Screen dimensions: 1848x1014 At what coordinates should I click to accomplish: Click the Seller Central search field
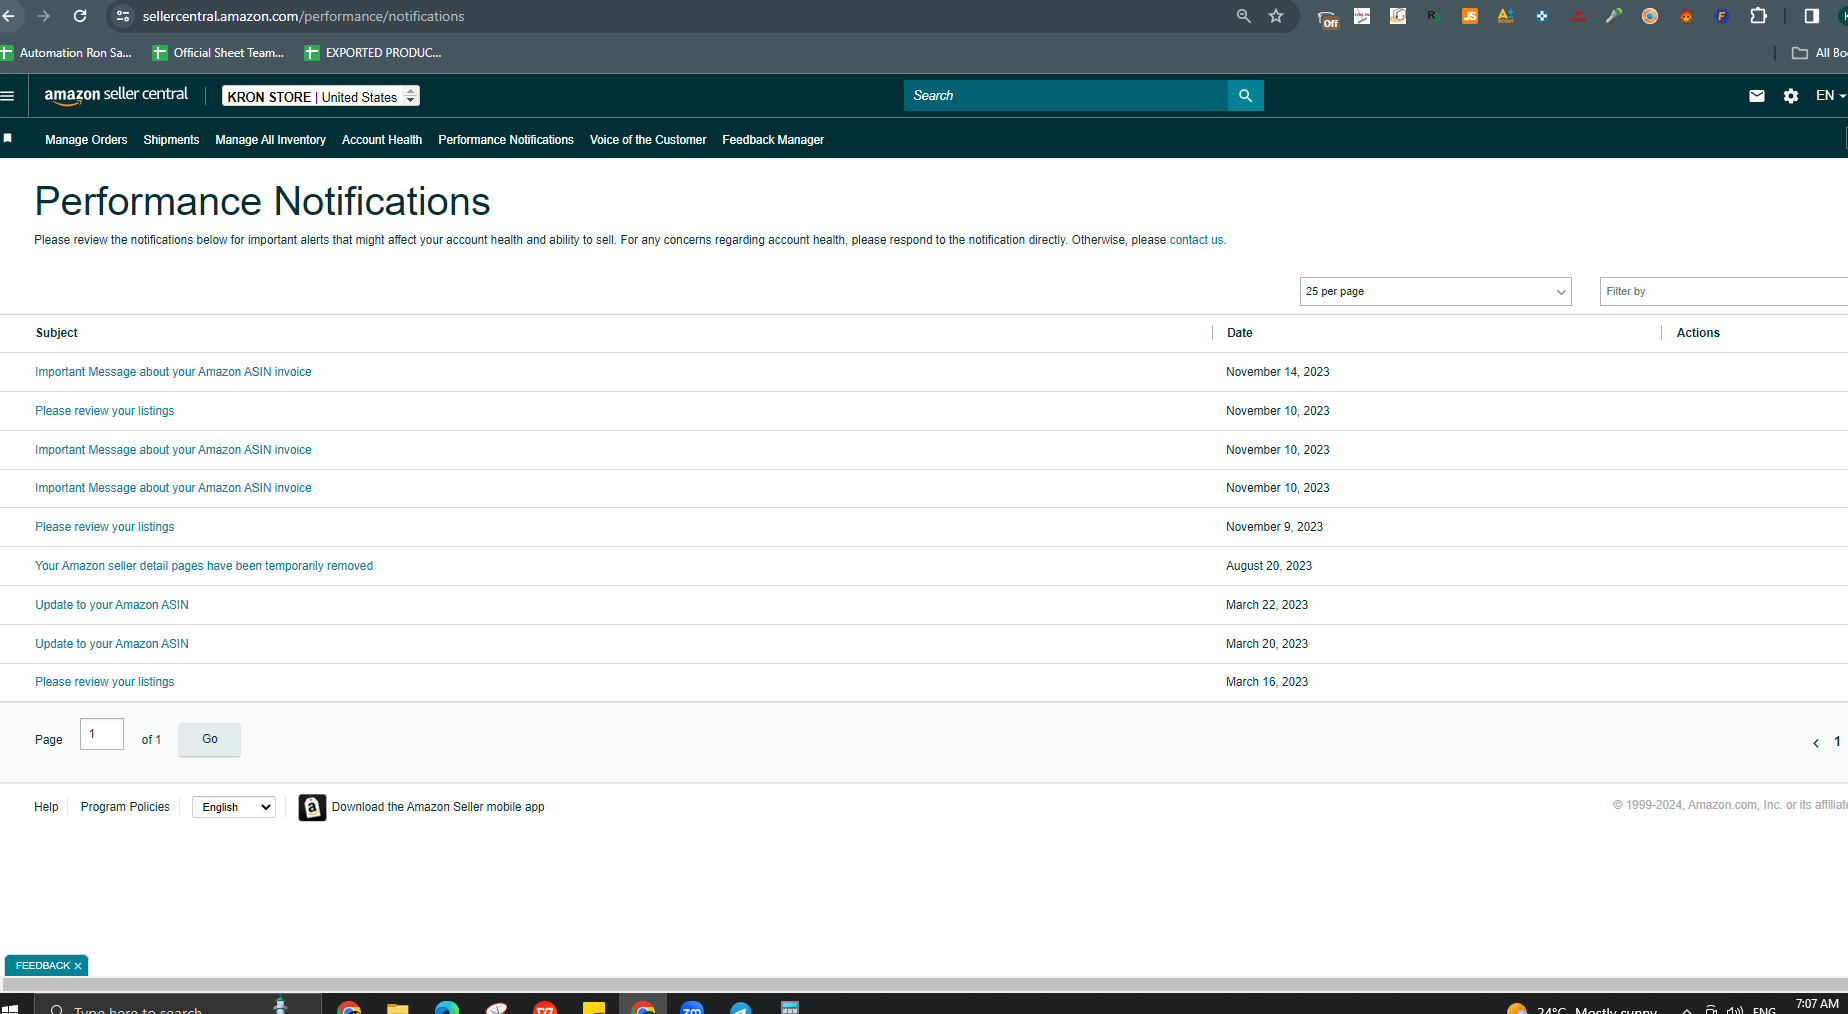[x=1066, y=95]
